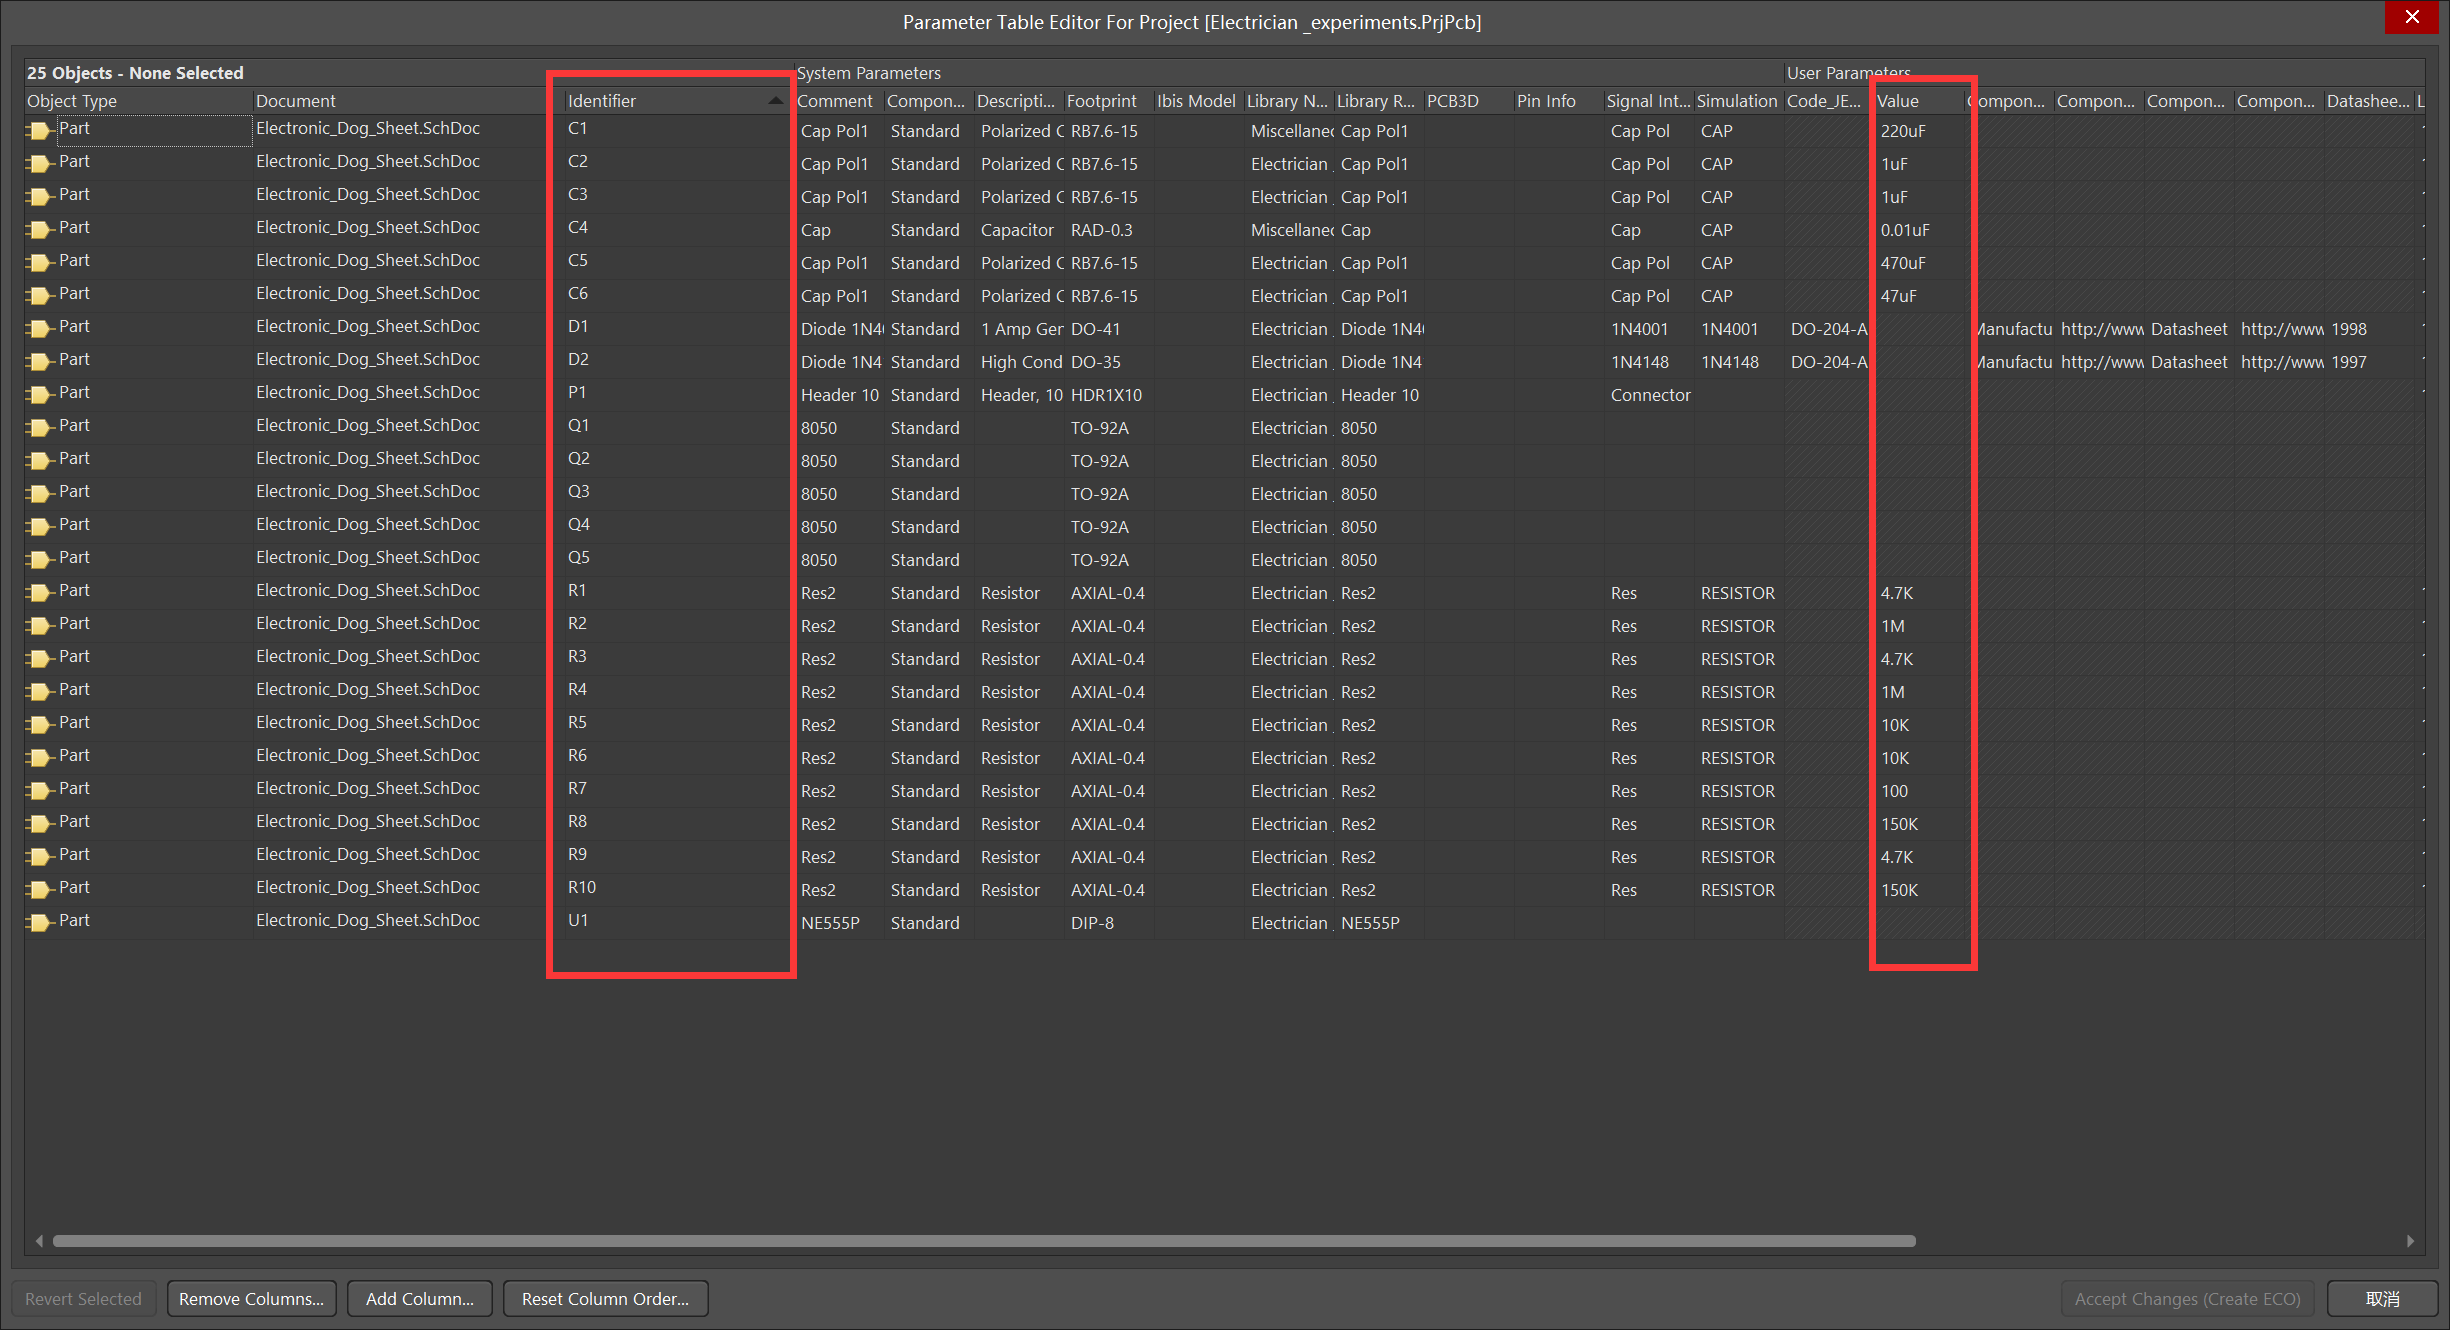Click the part icon in R10 row
Viewport: 2450px width, 1330px height.
39,889
